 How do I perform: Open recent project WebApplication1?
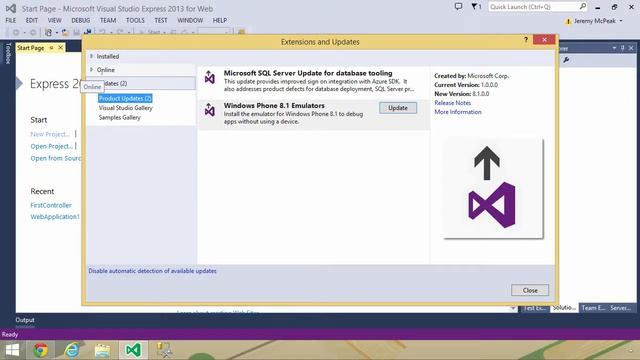(x=55, y=216)
